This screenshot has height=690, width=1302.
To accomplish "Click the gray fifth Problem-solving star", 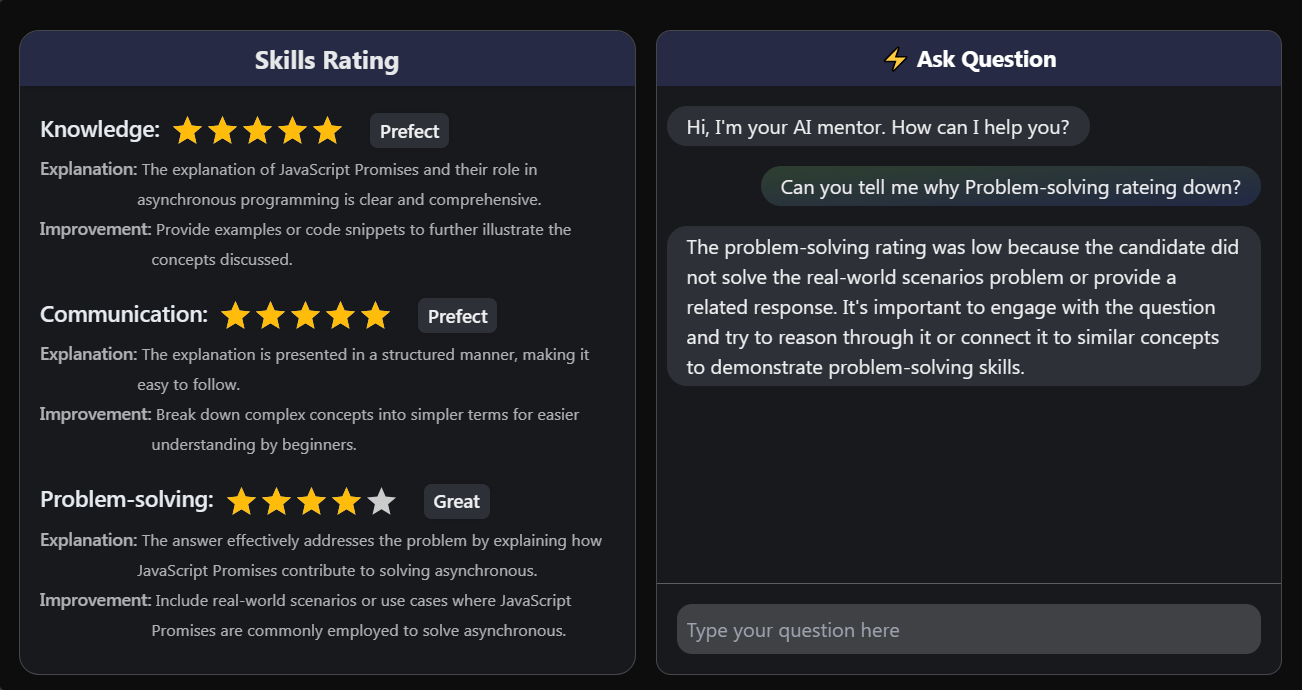I will 381,501.
